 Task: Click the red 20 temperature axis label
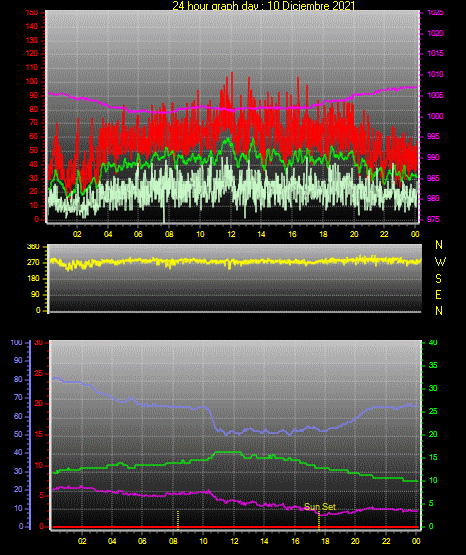tap(39, 404)
